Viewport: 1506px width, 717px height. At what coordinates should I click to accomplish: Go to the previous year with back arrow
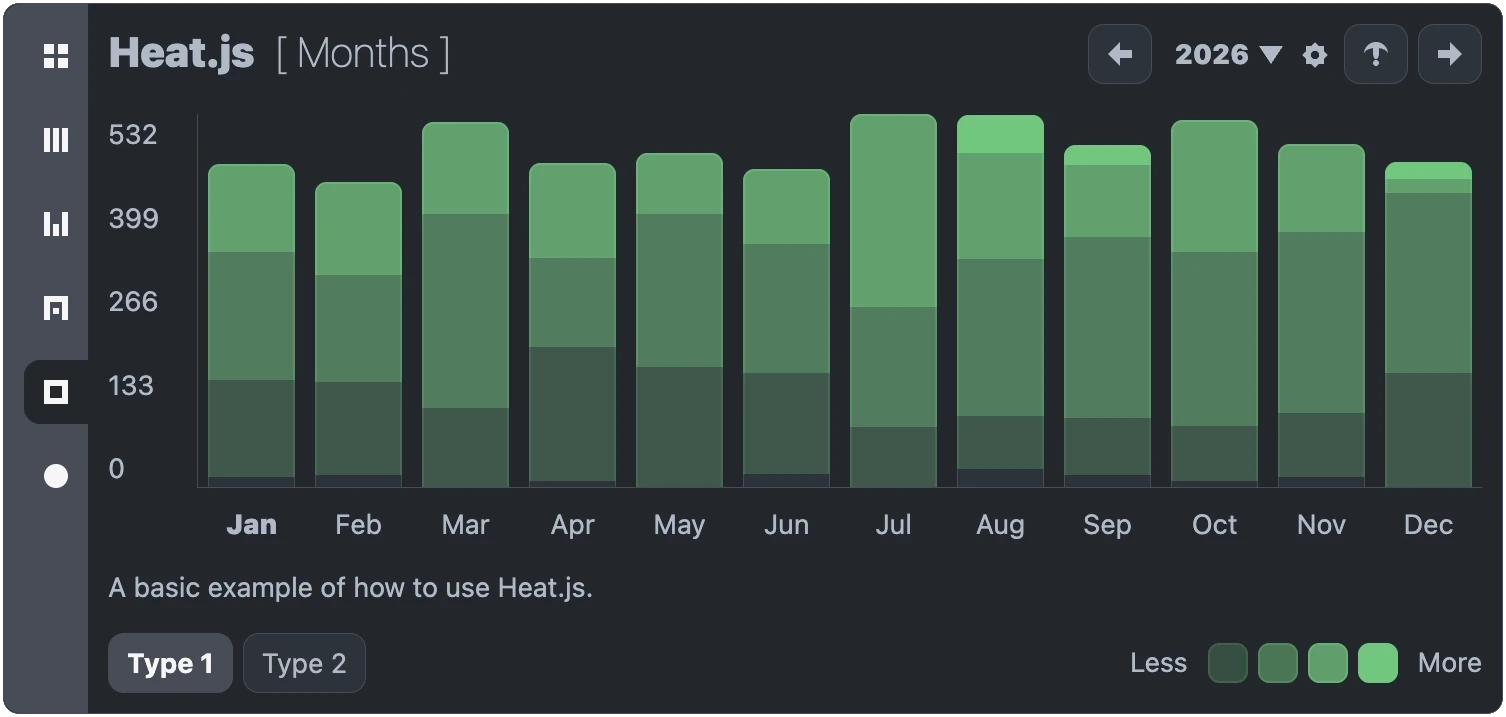coord(1119,54)
